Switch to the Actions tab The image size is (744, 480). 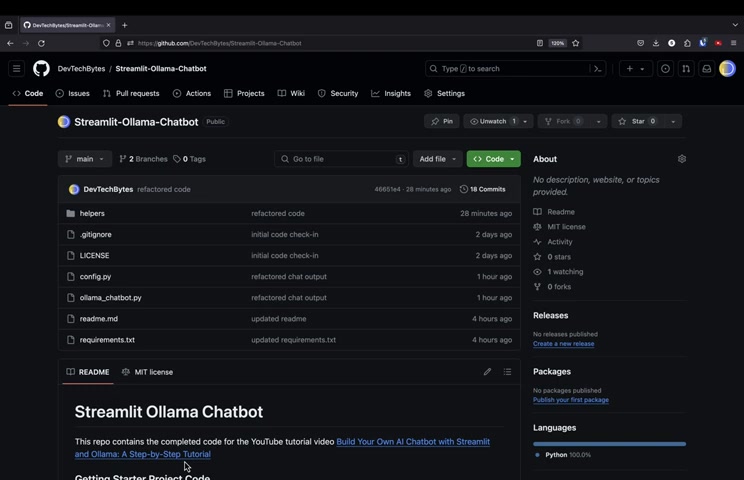tap(192, 93)
